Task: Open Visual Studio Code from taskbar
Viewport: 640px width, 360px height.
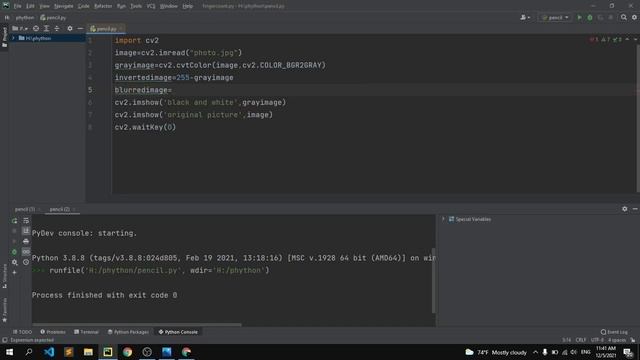Action: (49, 352)
